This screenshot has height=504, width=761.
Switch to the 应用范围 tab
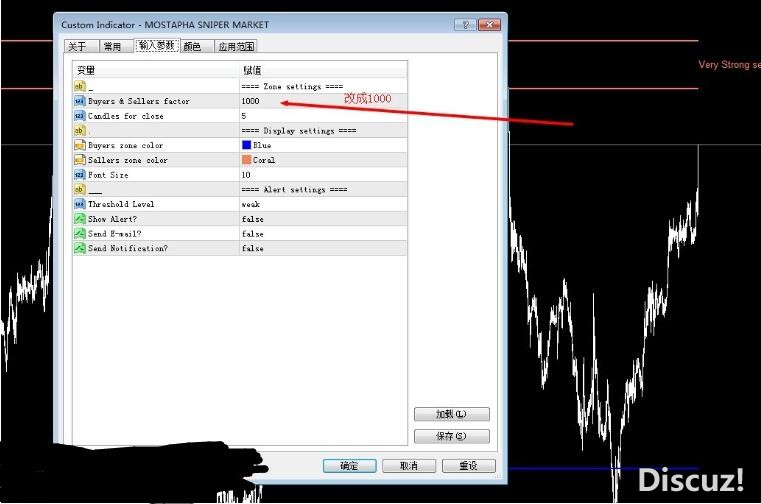coord(236,46)
